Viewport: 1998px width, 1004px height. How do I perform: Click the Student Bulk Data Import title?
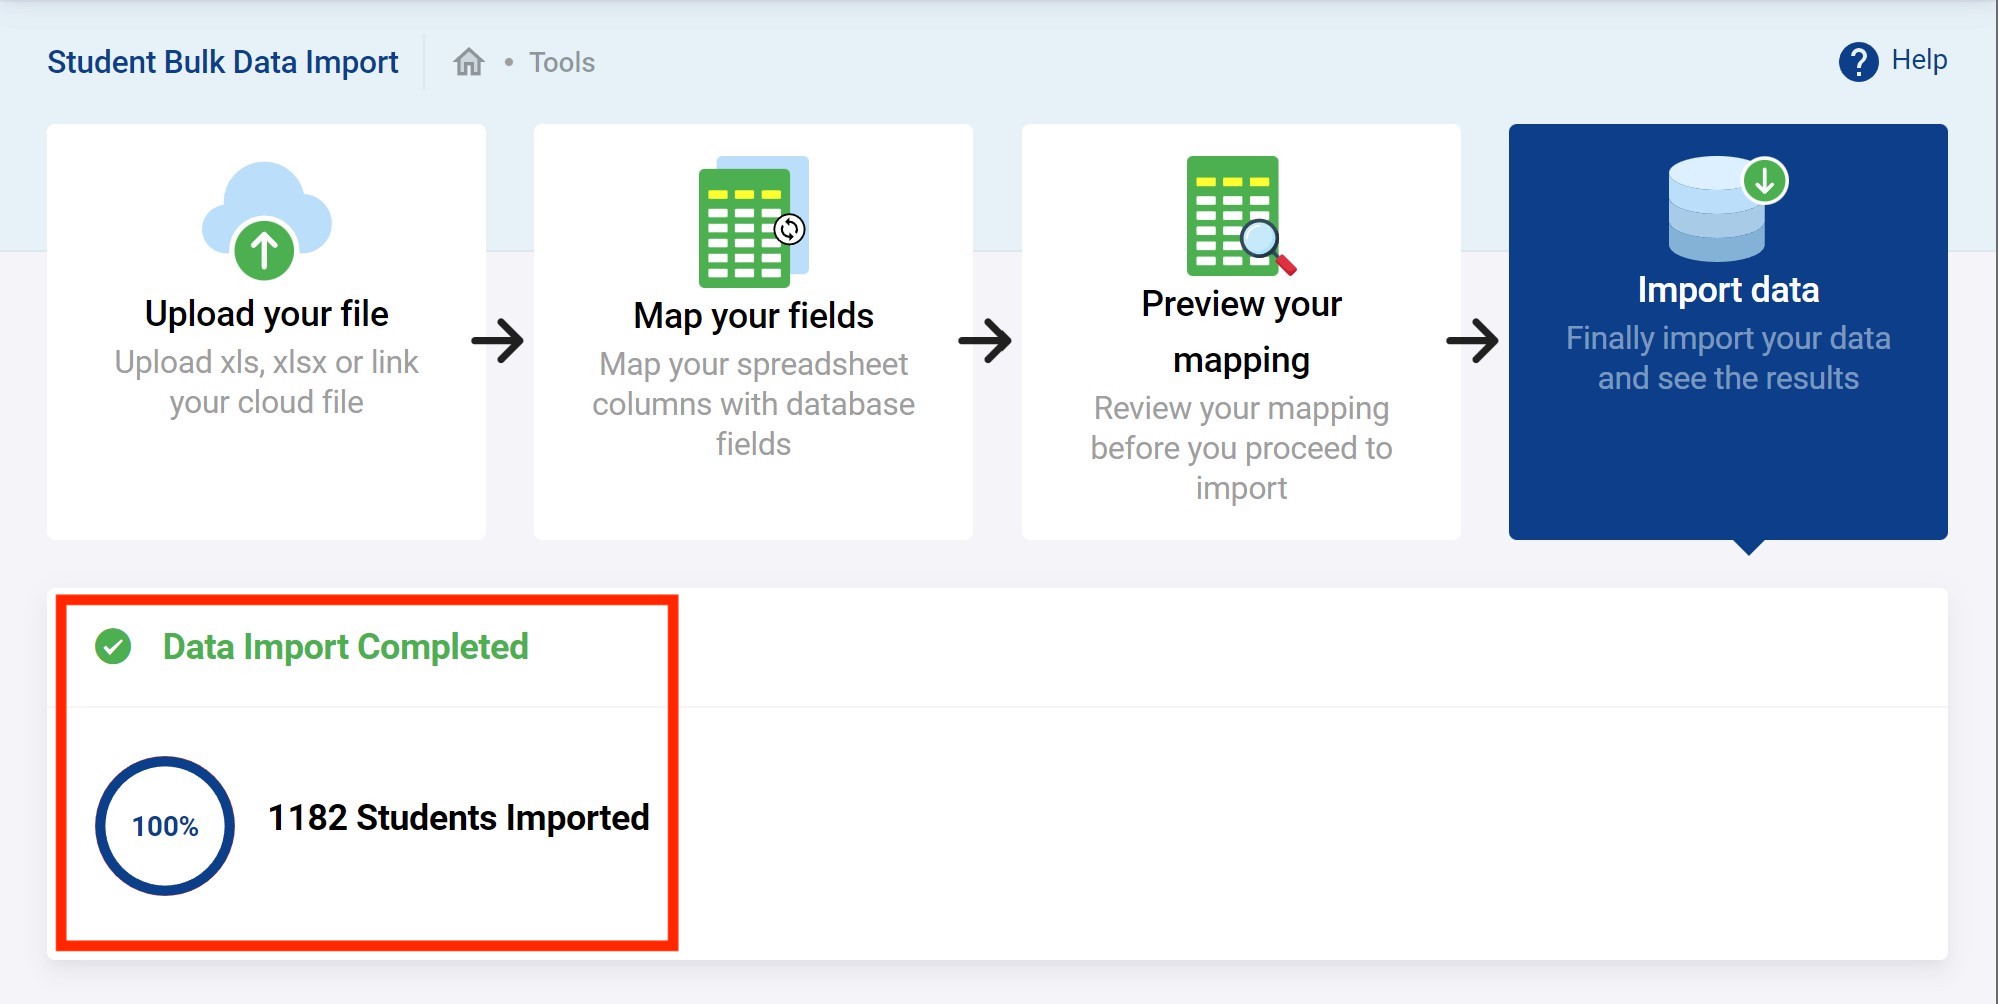click(x=223, y=62)
